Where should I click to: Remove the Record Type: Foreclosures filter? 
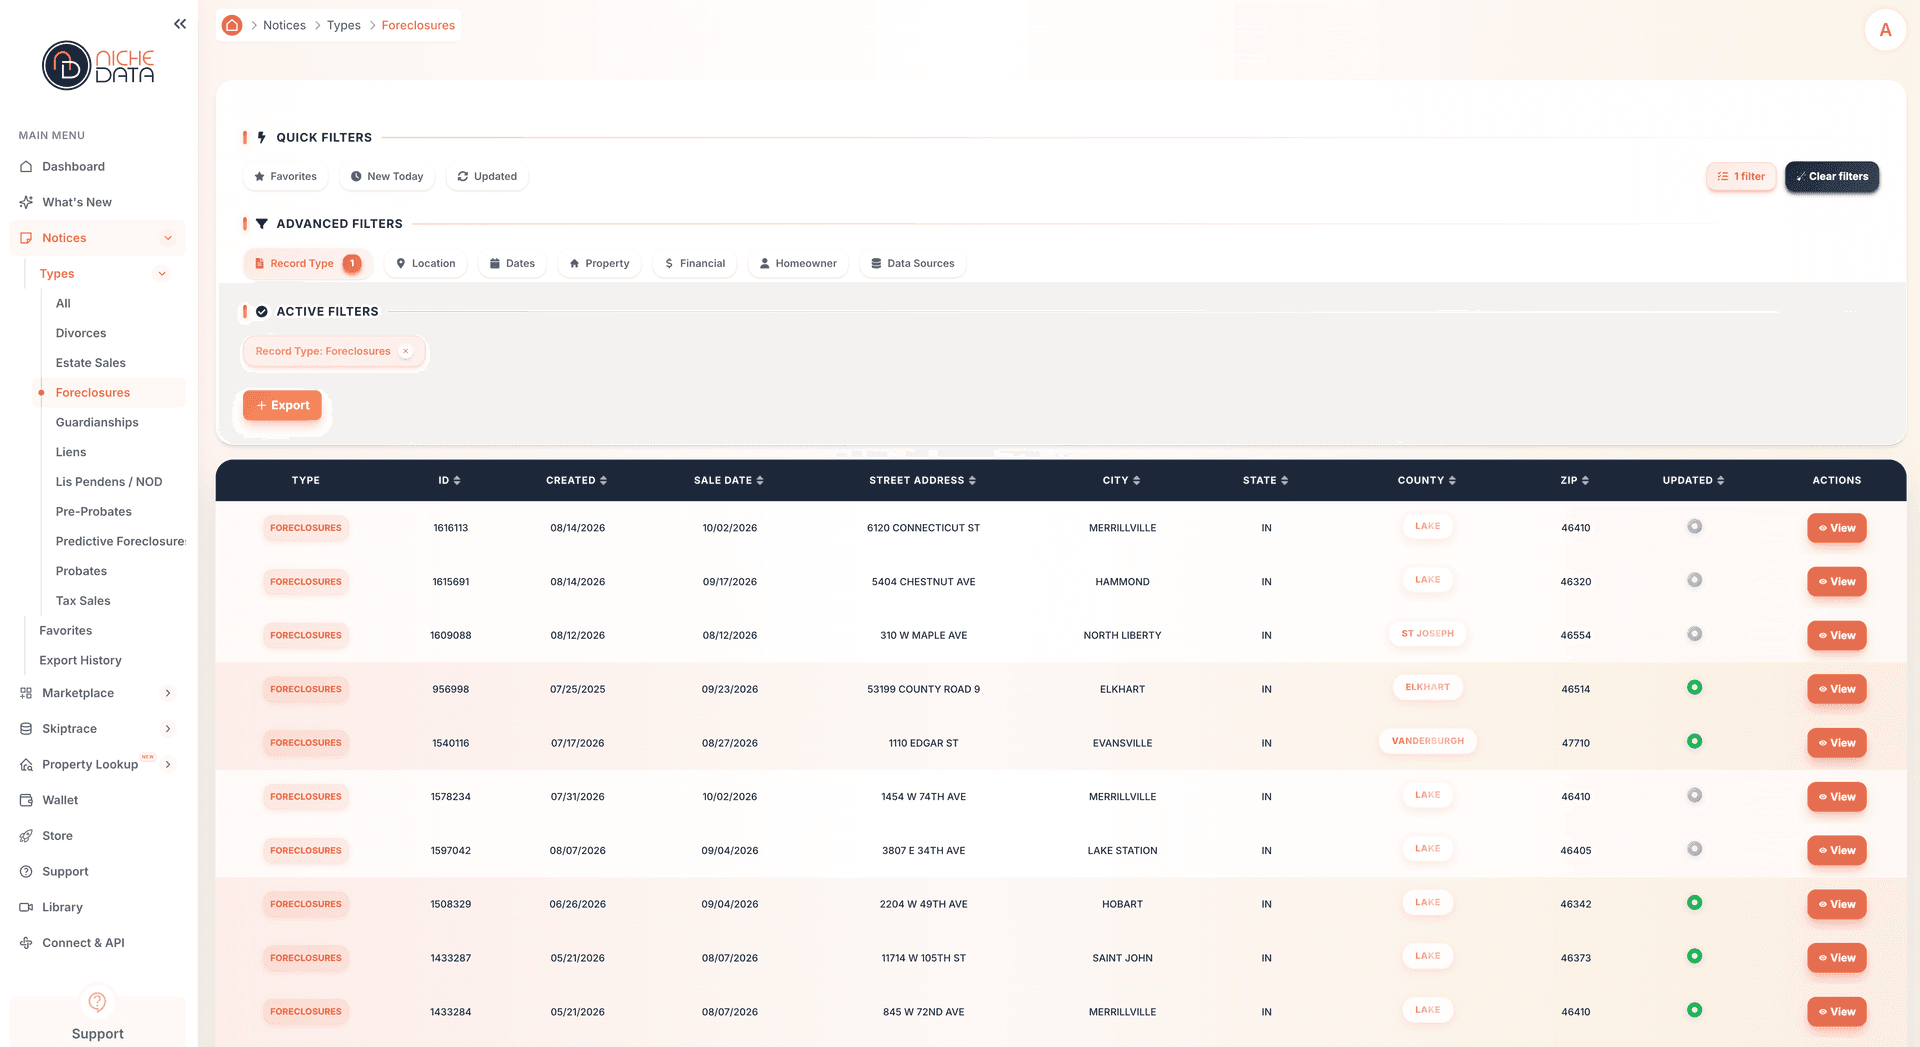pyautogui.click(x=406, y=351)
